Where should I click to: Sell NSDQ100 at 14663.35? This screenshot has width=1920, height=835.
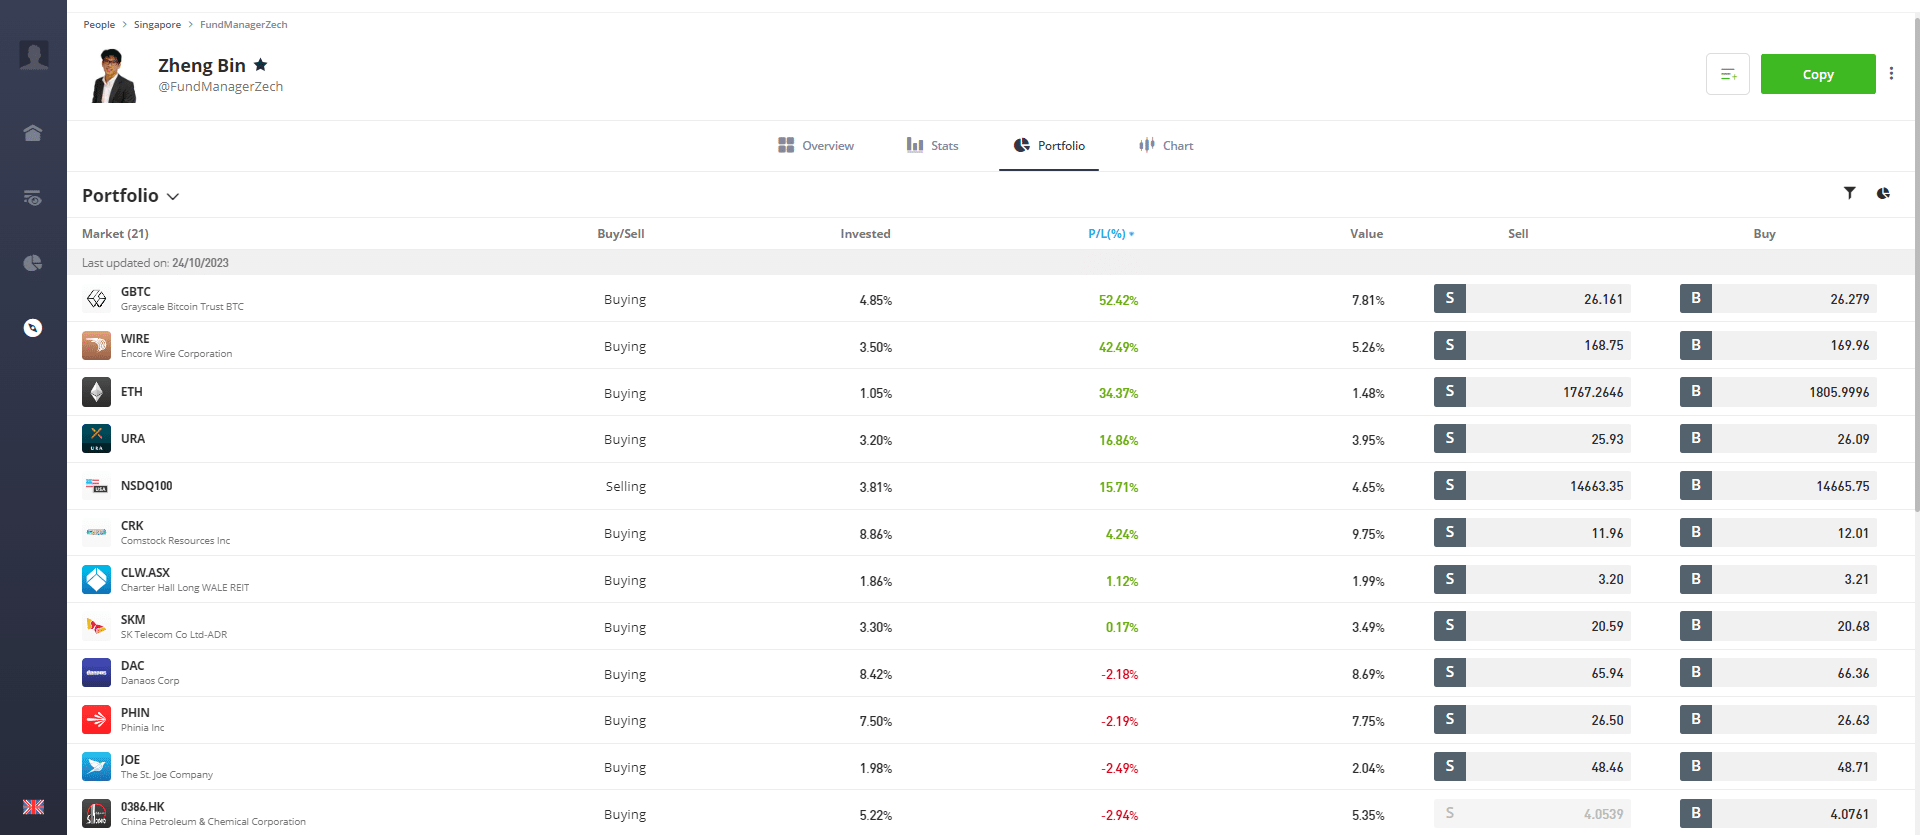[x=1532, y=486]
